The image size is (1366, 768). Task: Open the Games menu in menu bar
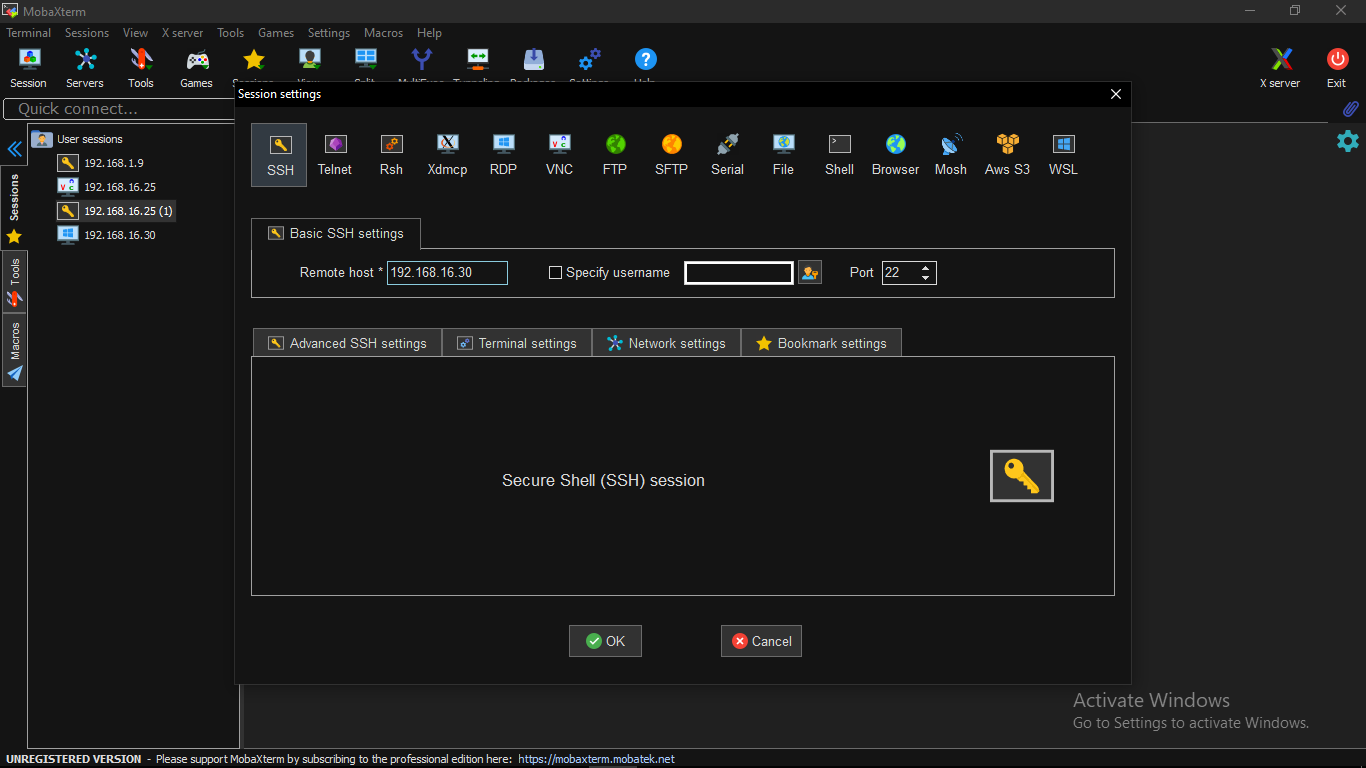tap(276, 33)
